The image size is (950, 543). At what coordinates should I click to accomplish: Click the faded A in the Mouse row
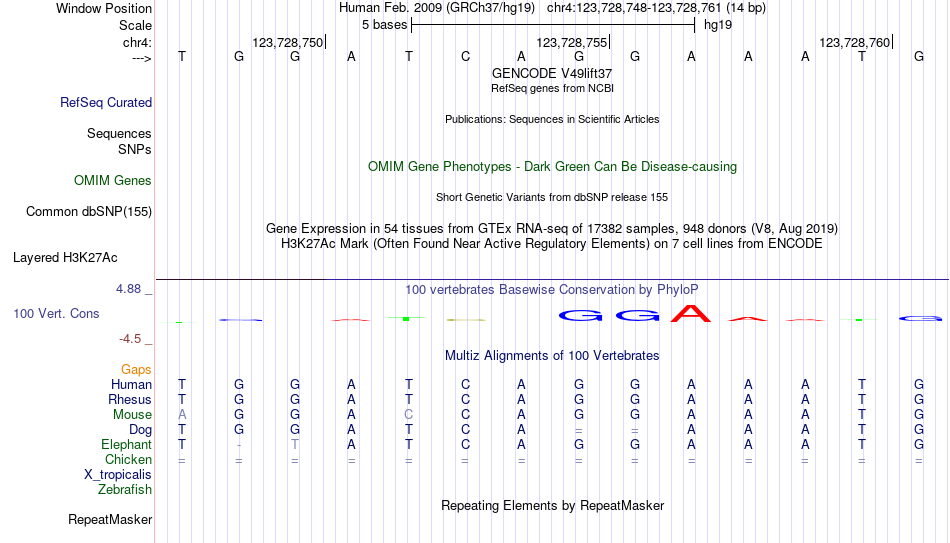(x=182, y=415)
